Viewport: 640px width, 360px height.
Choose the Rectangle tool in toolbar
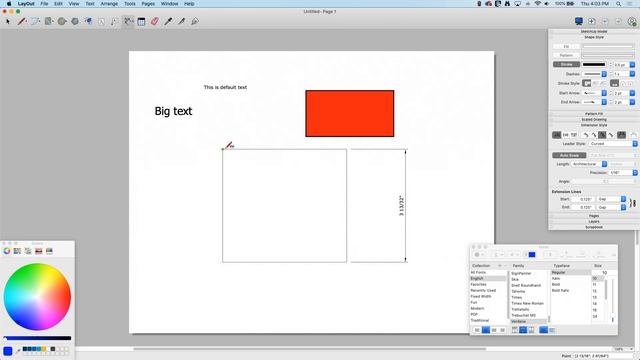tap(49, 21)
